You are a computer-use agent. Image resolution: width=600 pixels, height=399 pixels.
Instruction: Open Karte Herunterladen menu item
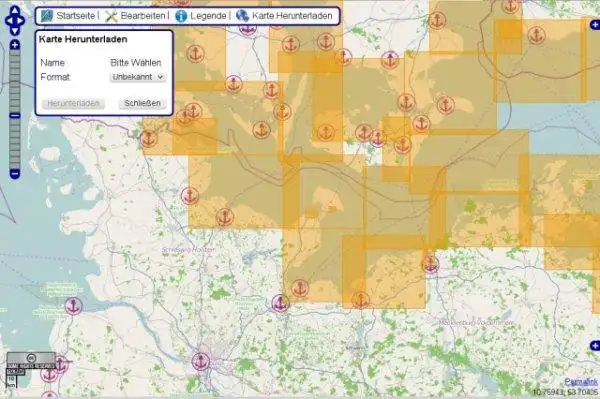tap(292, 16)
